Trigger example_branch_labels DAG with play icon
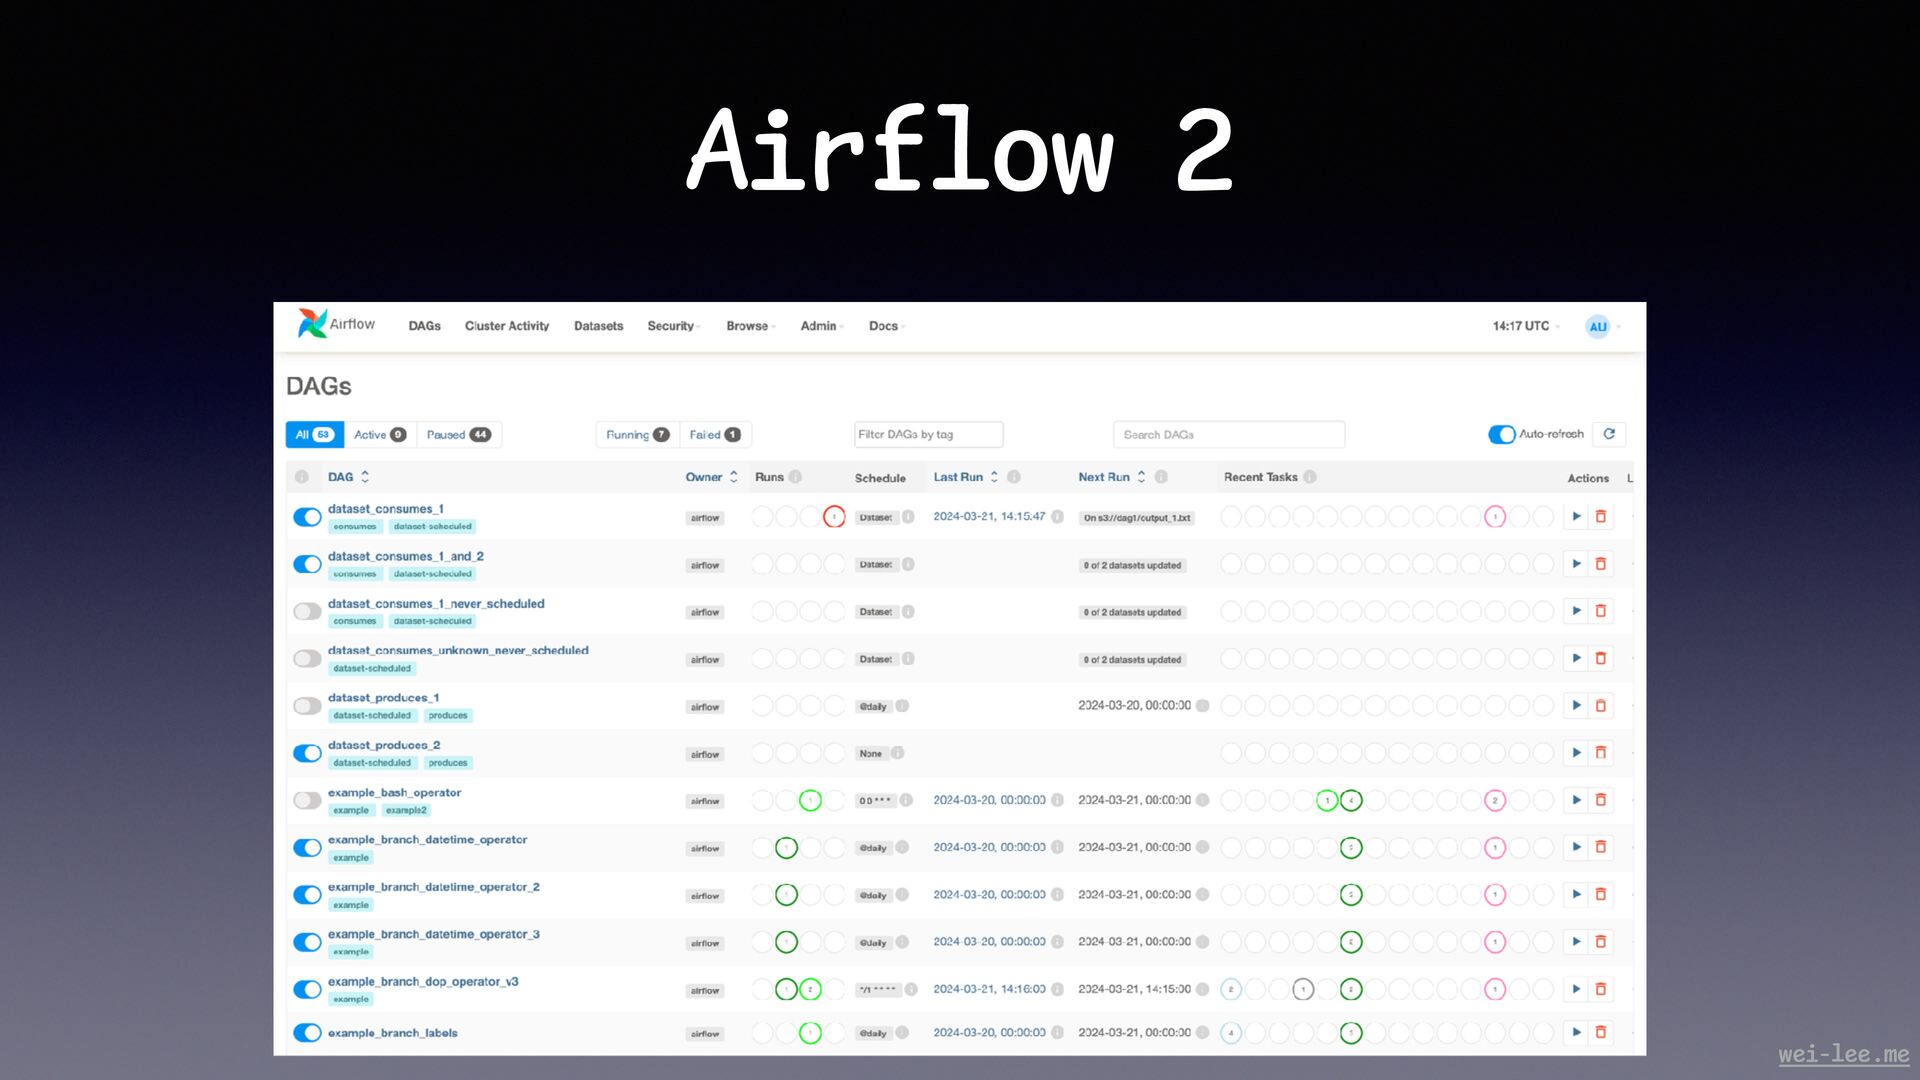This screenshot has width=1920, height=1080. pos(1576,1032)
